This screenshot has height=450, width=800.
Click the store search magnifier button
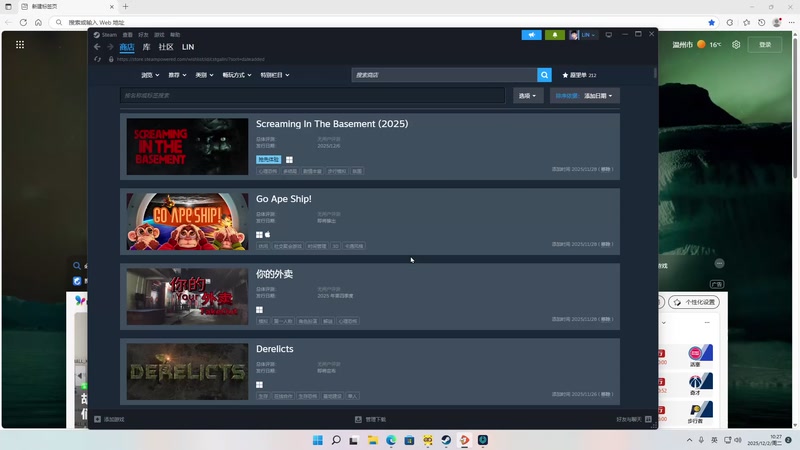click(544, 75)
